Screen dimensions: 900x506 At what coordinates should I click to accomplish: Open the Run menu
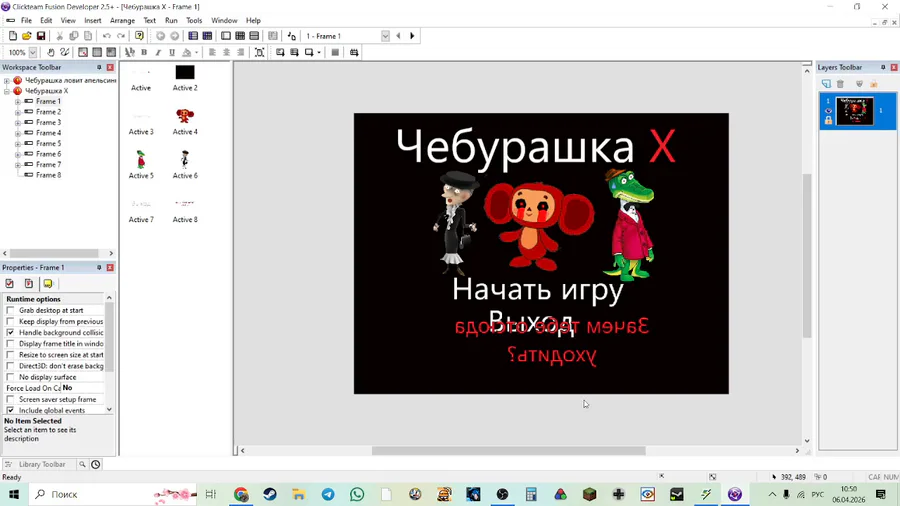[171, 20]
